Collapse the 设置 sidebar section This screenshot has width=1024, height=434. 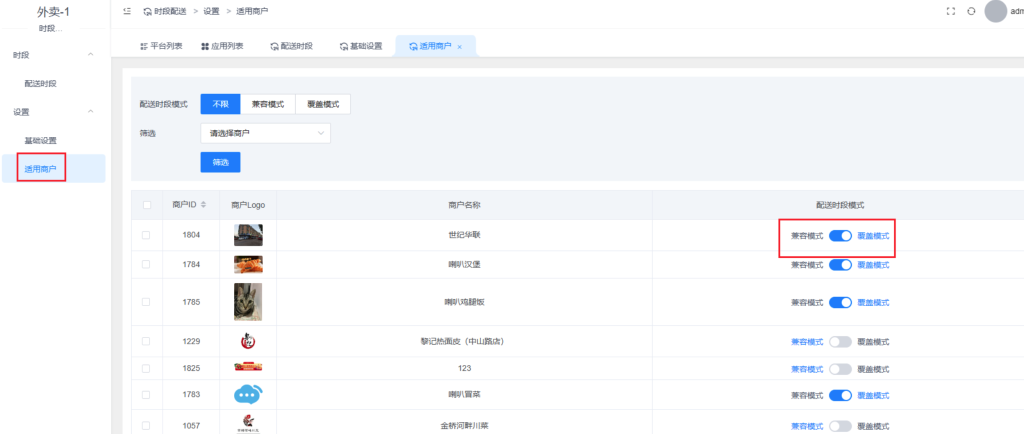point(91,111)
